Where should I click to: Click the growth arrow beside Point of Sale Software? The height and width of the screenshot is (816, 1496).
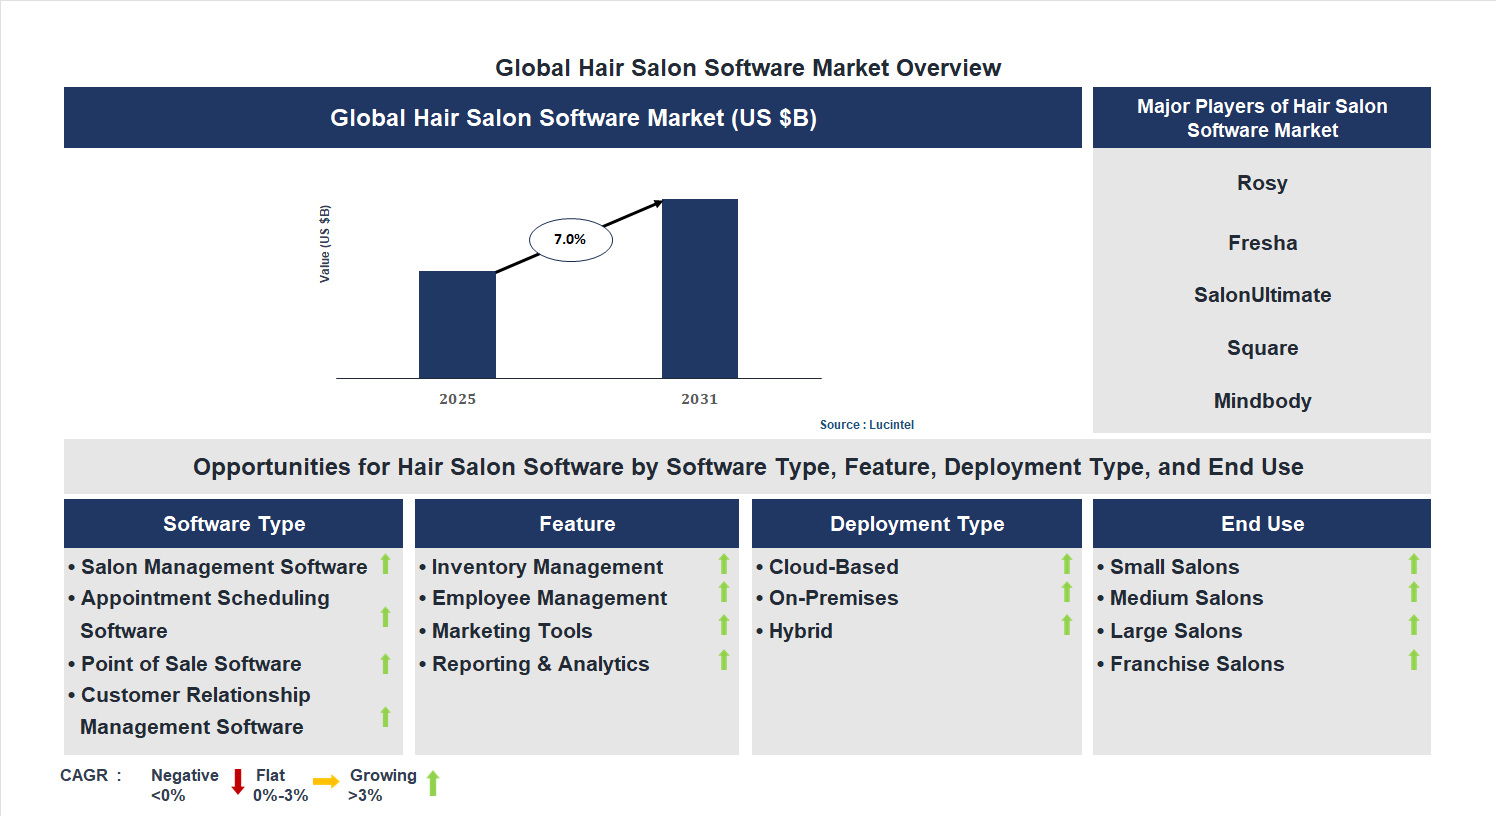[386, 662]
